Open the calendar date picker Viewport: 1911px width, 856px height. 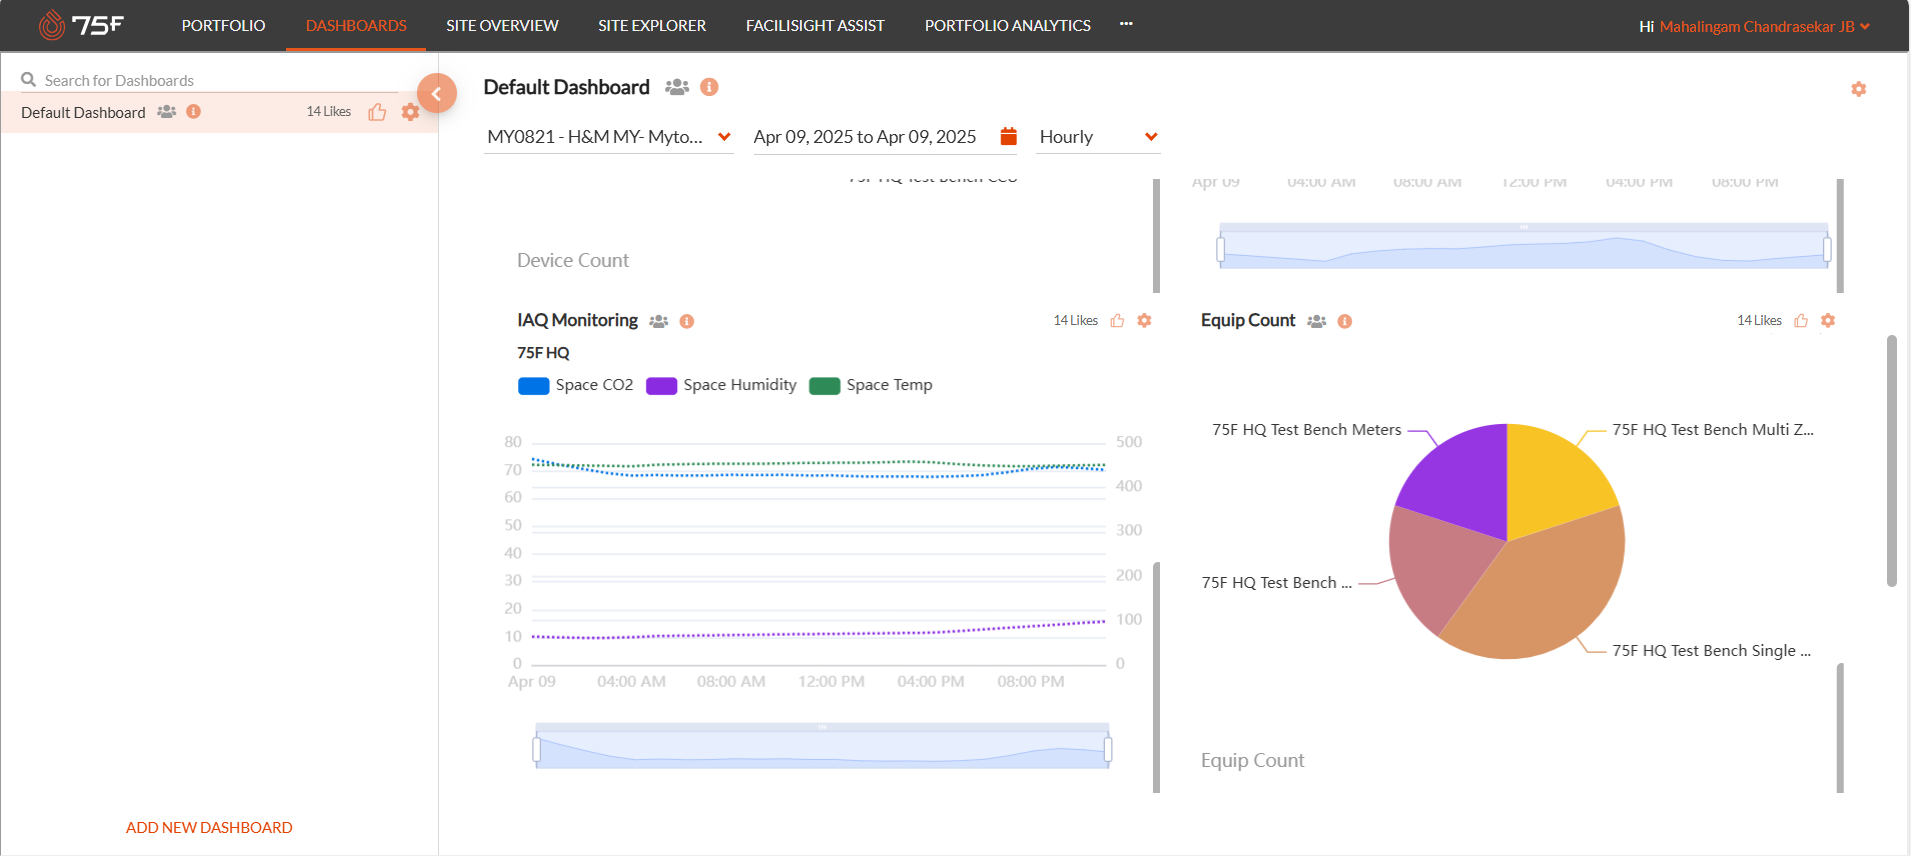[x=1008, y=136]
